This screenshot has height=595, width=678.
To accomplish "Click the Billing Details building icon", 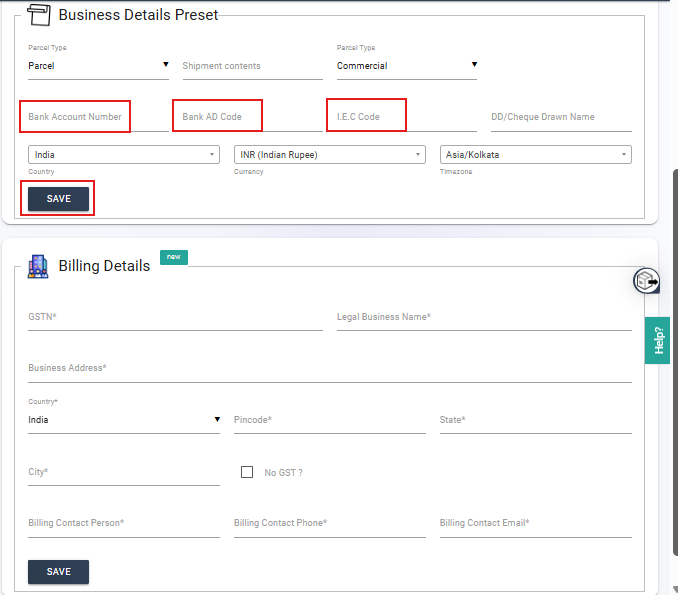I will pos(38,266).
